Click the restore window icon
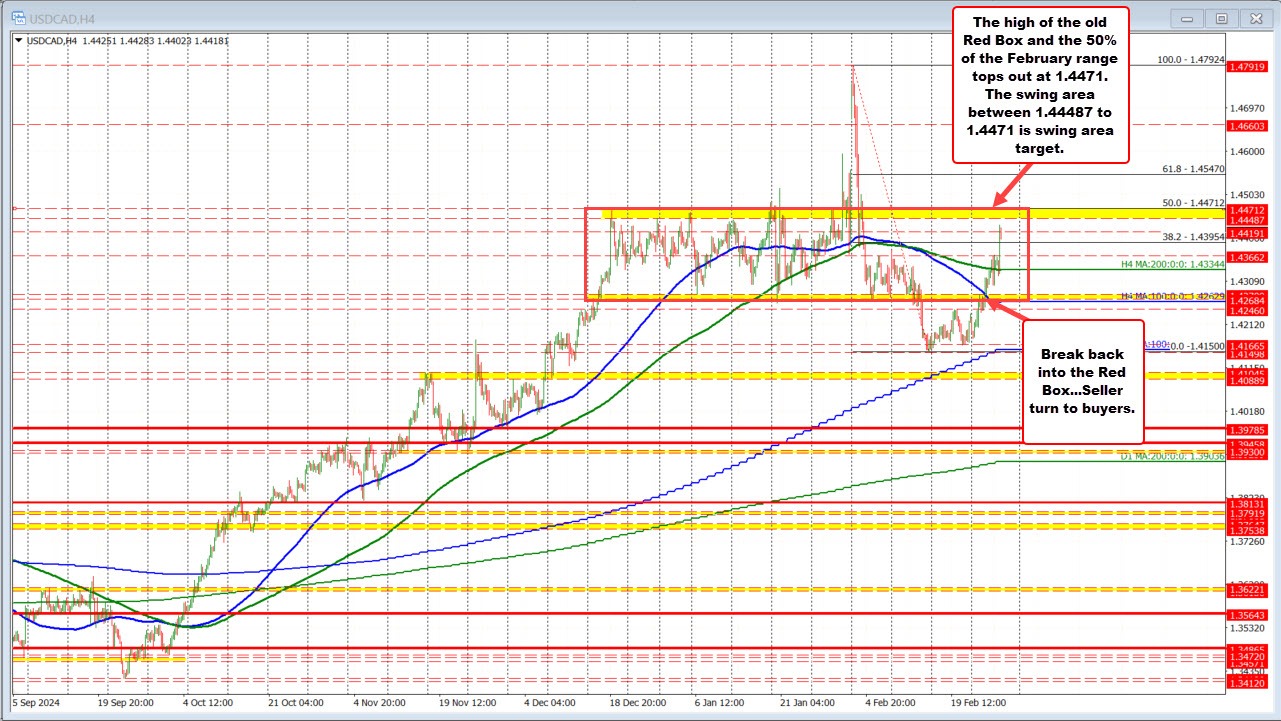 click(1221, 17)
